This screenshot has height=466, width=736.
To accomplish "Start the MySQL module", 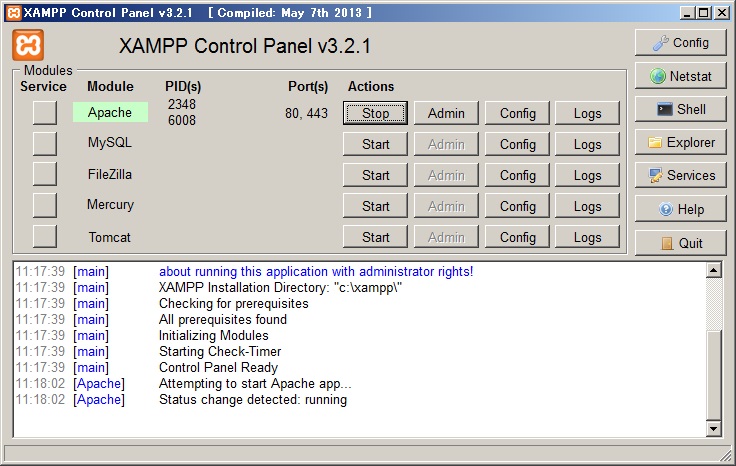I will coord(375,144).
